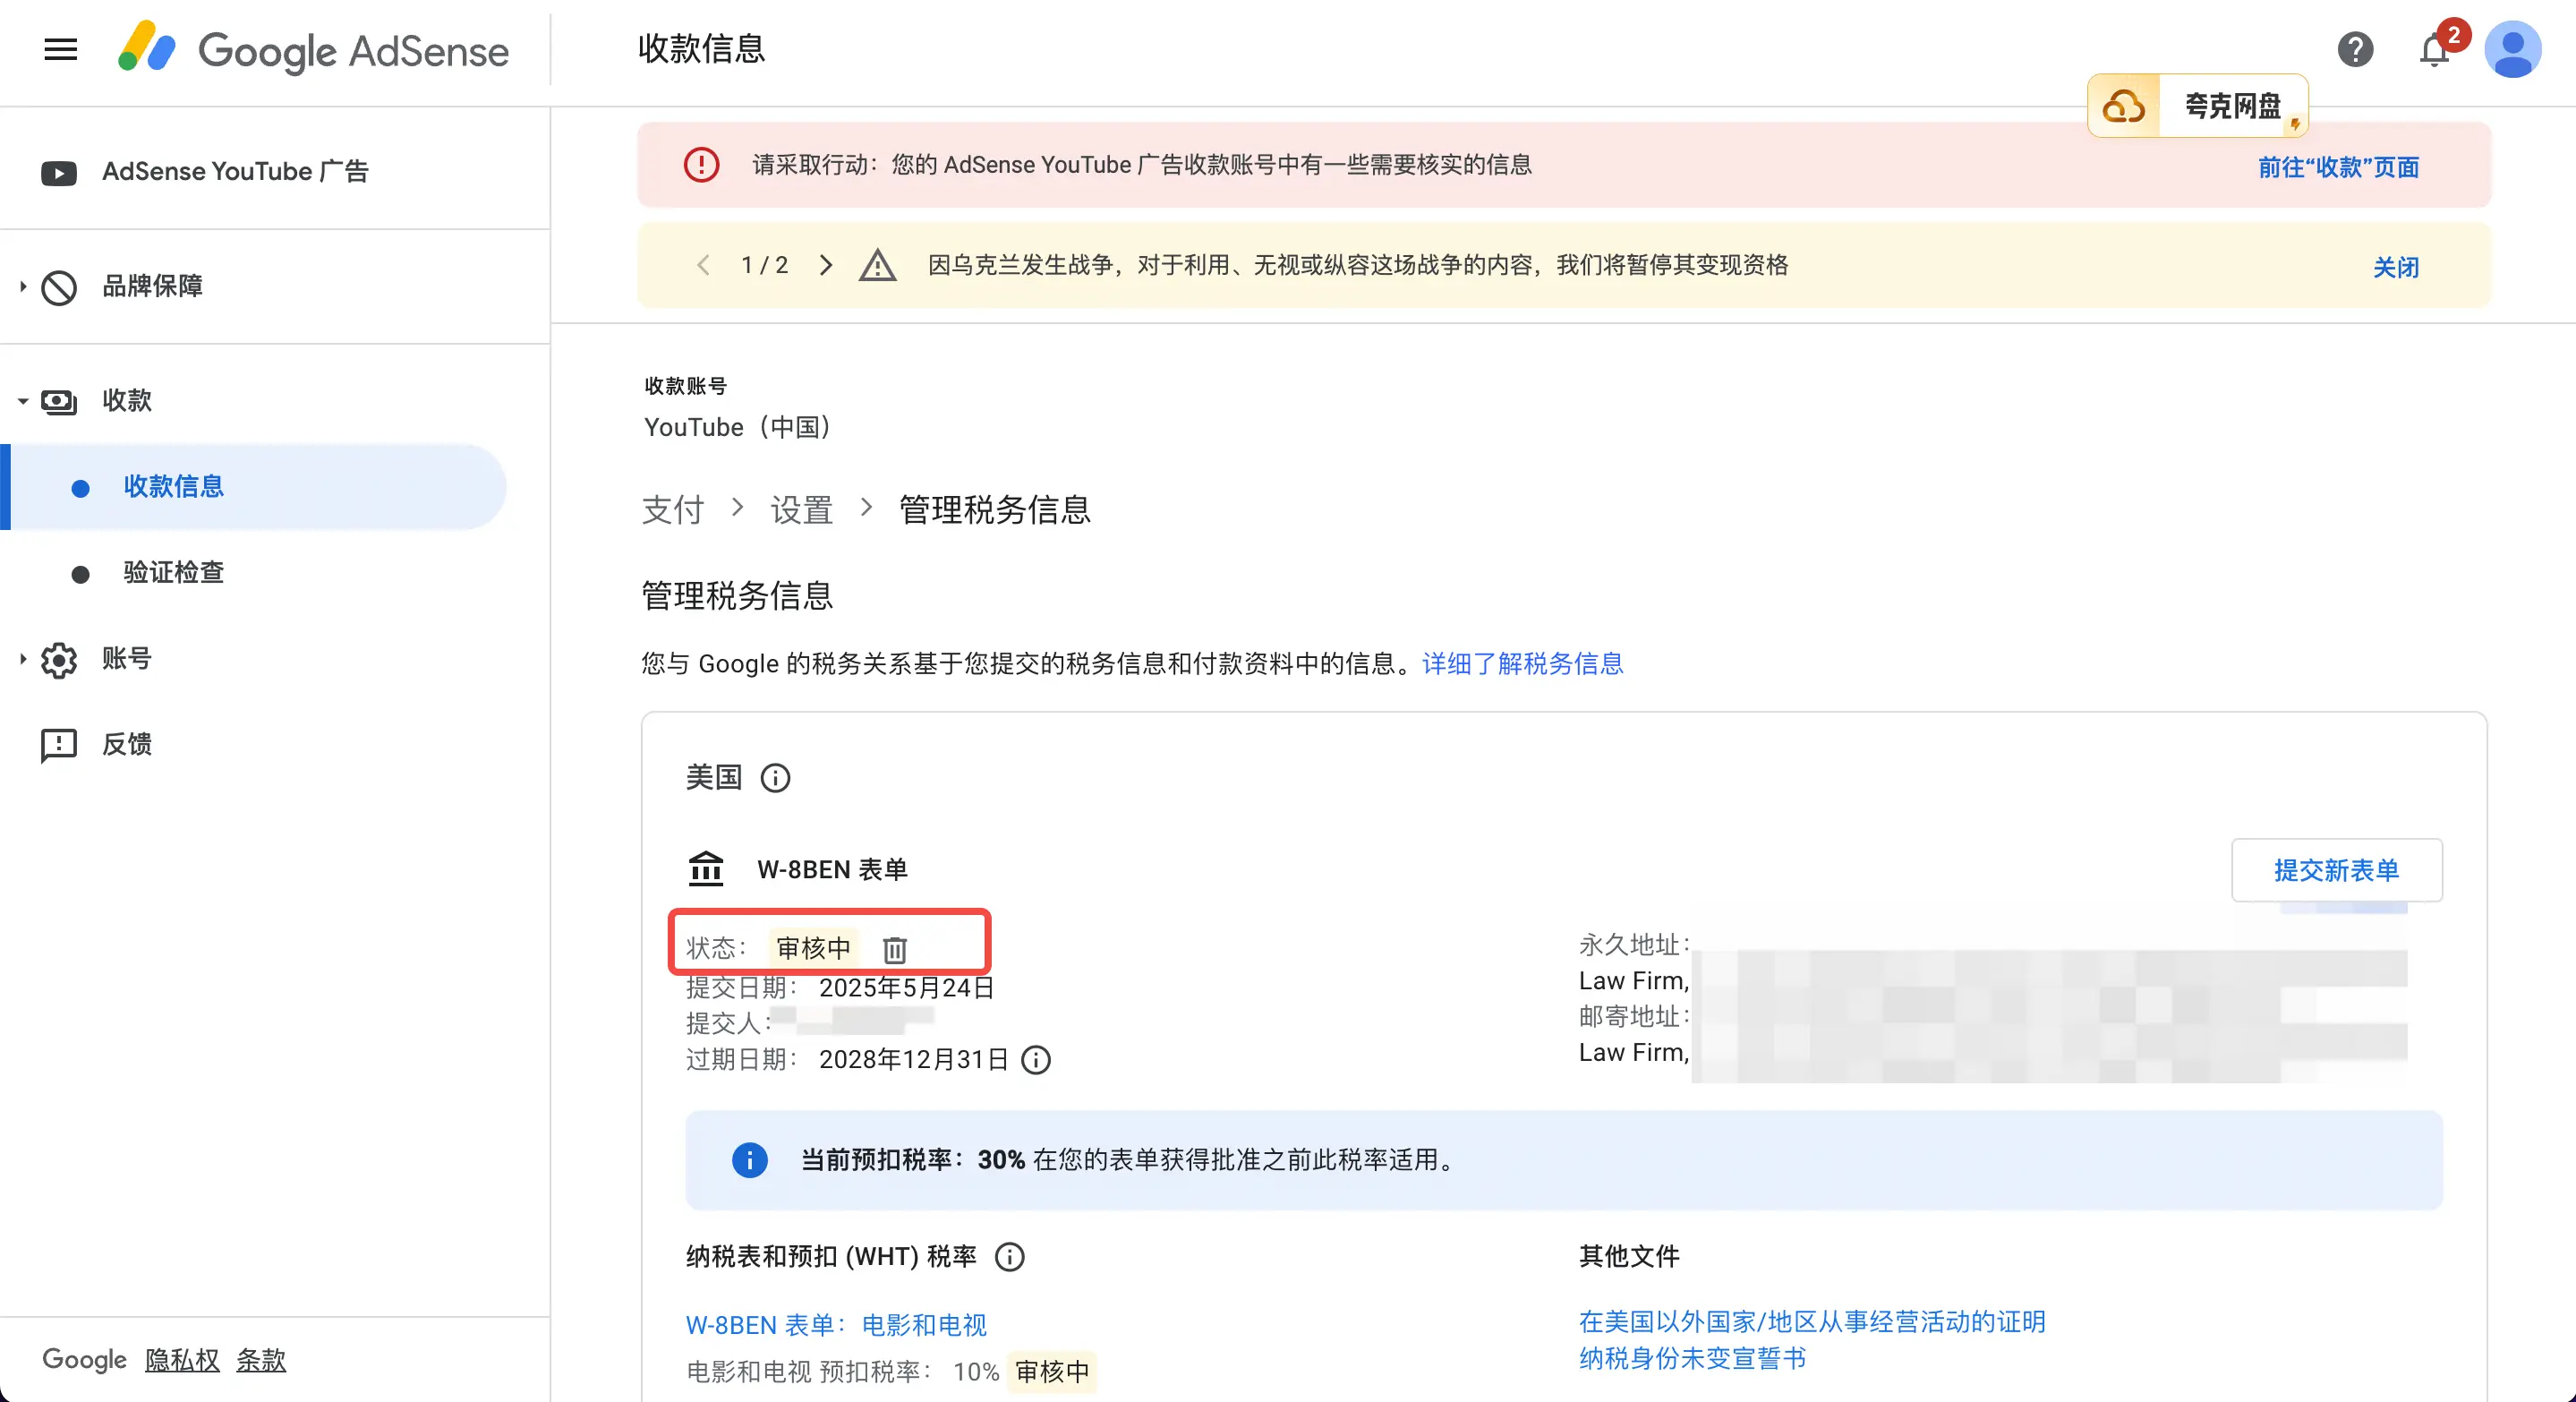Click the 邮寄地址 label
This screenshot has height=1402, width=2576.
(1634, 1017)
